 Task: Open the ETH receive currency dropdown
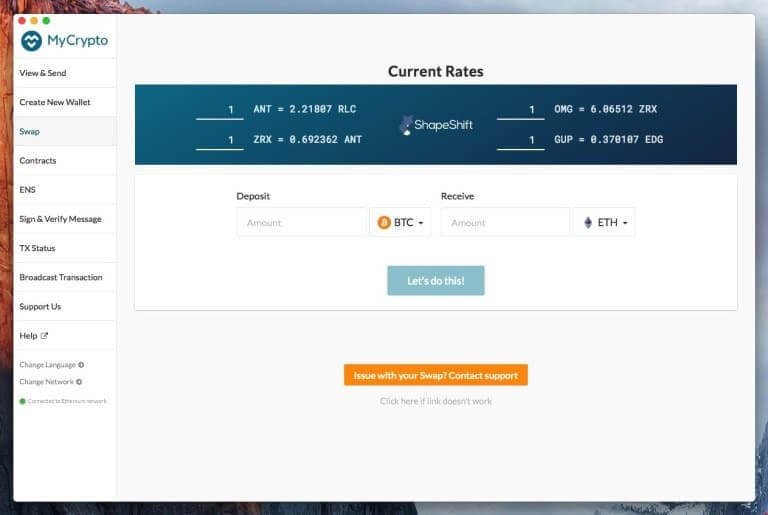[x=604, y=222]
